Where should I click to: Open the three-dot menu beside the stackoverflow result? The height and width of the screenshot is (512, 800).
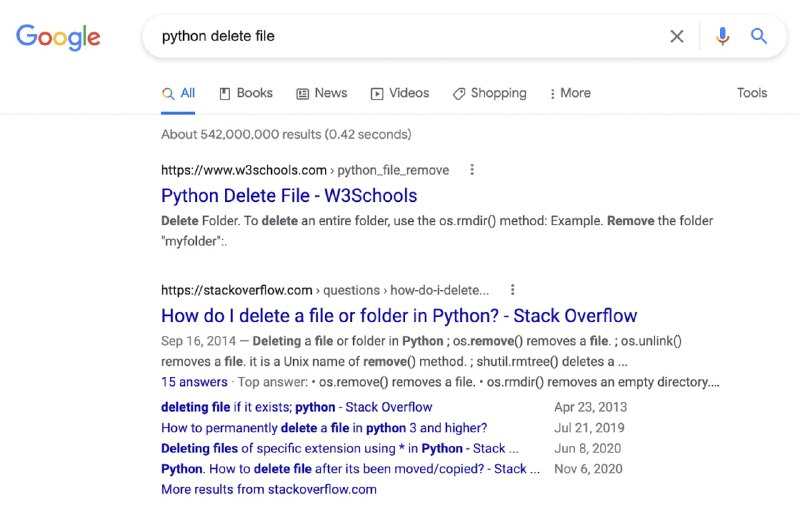[x=513, y=290]
